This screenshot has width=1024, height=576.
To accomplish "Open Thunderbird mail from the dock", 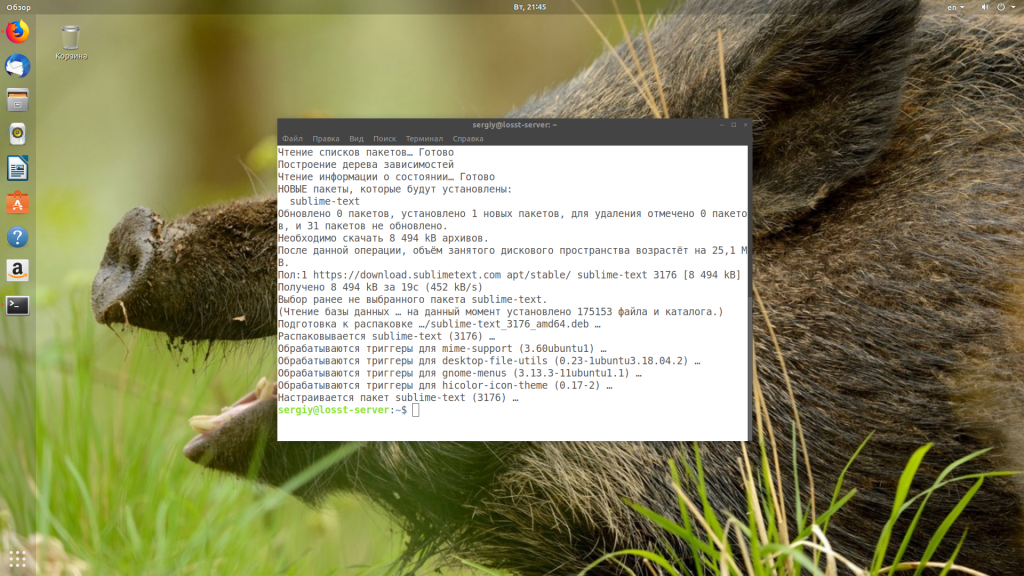I will 17,66.
